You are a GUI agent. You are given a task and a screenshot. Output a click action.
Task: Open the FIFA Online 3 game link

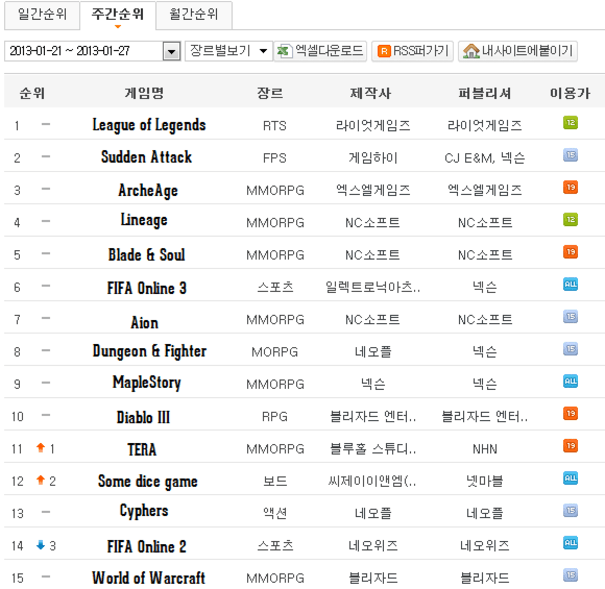pyautogui.click(x=147, y=288)
